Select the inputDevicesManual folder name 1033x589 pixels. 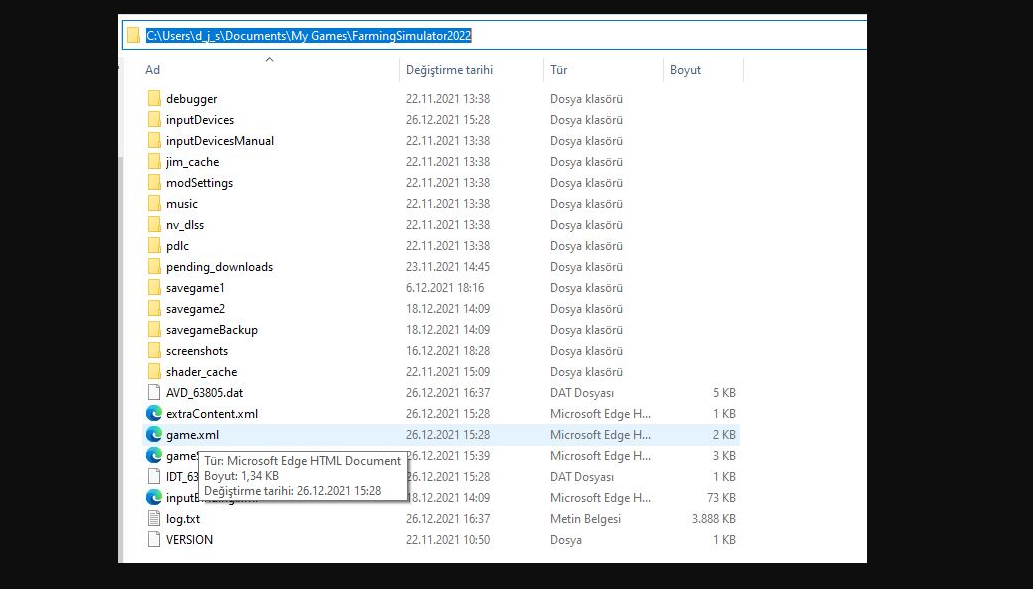point(219,141)
